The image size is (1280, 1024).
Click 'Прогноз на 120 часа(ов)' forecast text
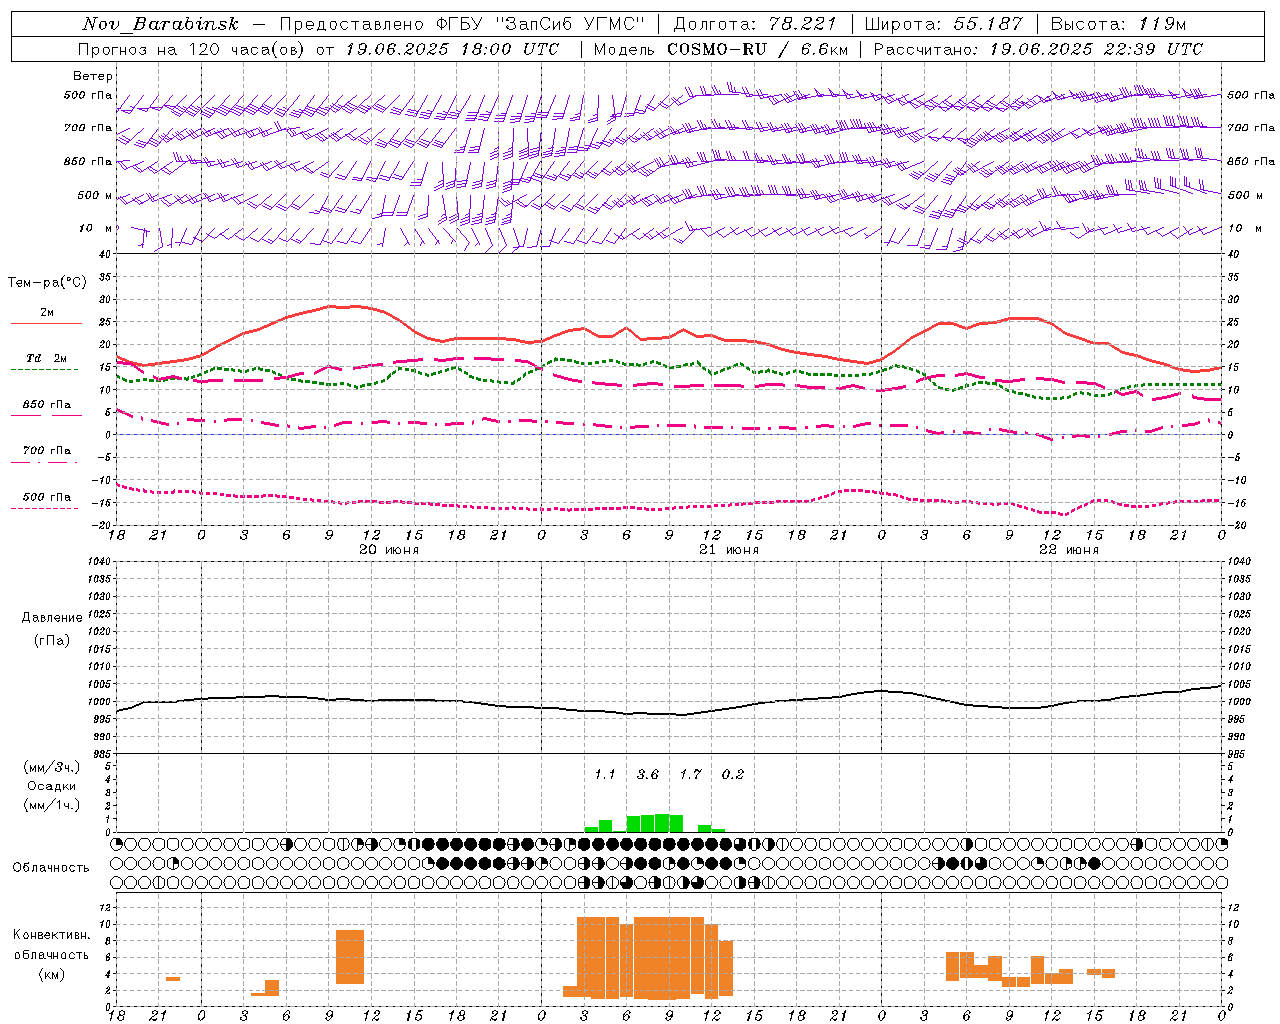pyautogui.click(x=193, y=49)
